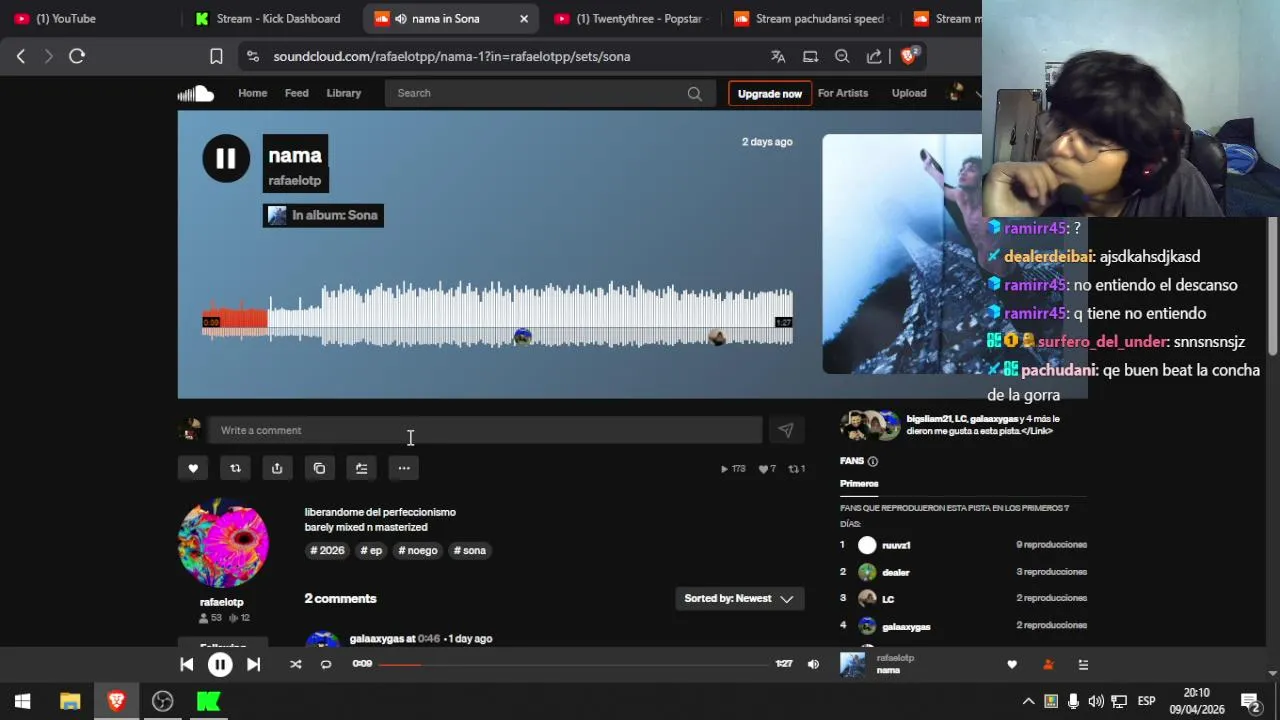Open In album: Sona link
This screenshot has height=720, width=1280.
click(x=334, y=215)
